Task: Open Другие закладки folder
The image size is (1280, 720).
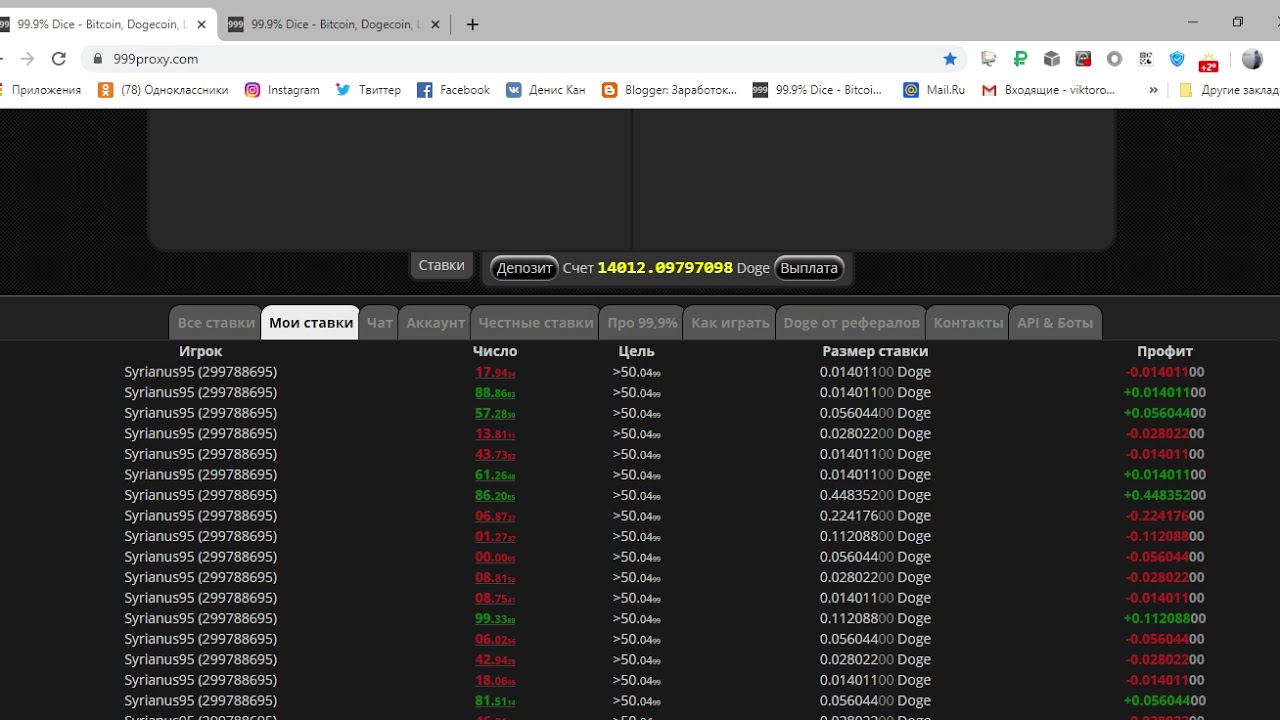Action: tap(1228, 90)
